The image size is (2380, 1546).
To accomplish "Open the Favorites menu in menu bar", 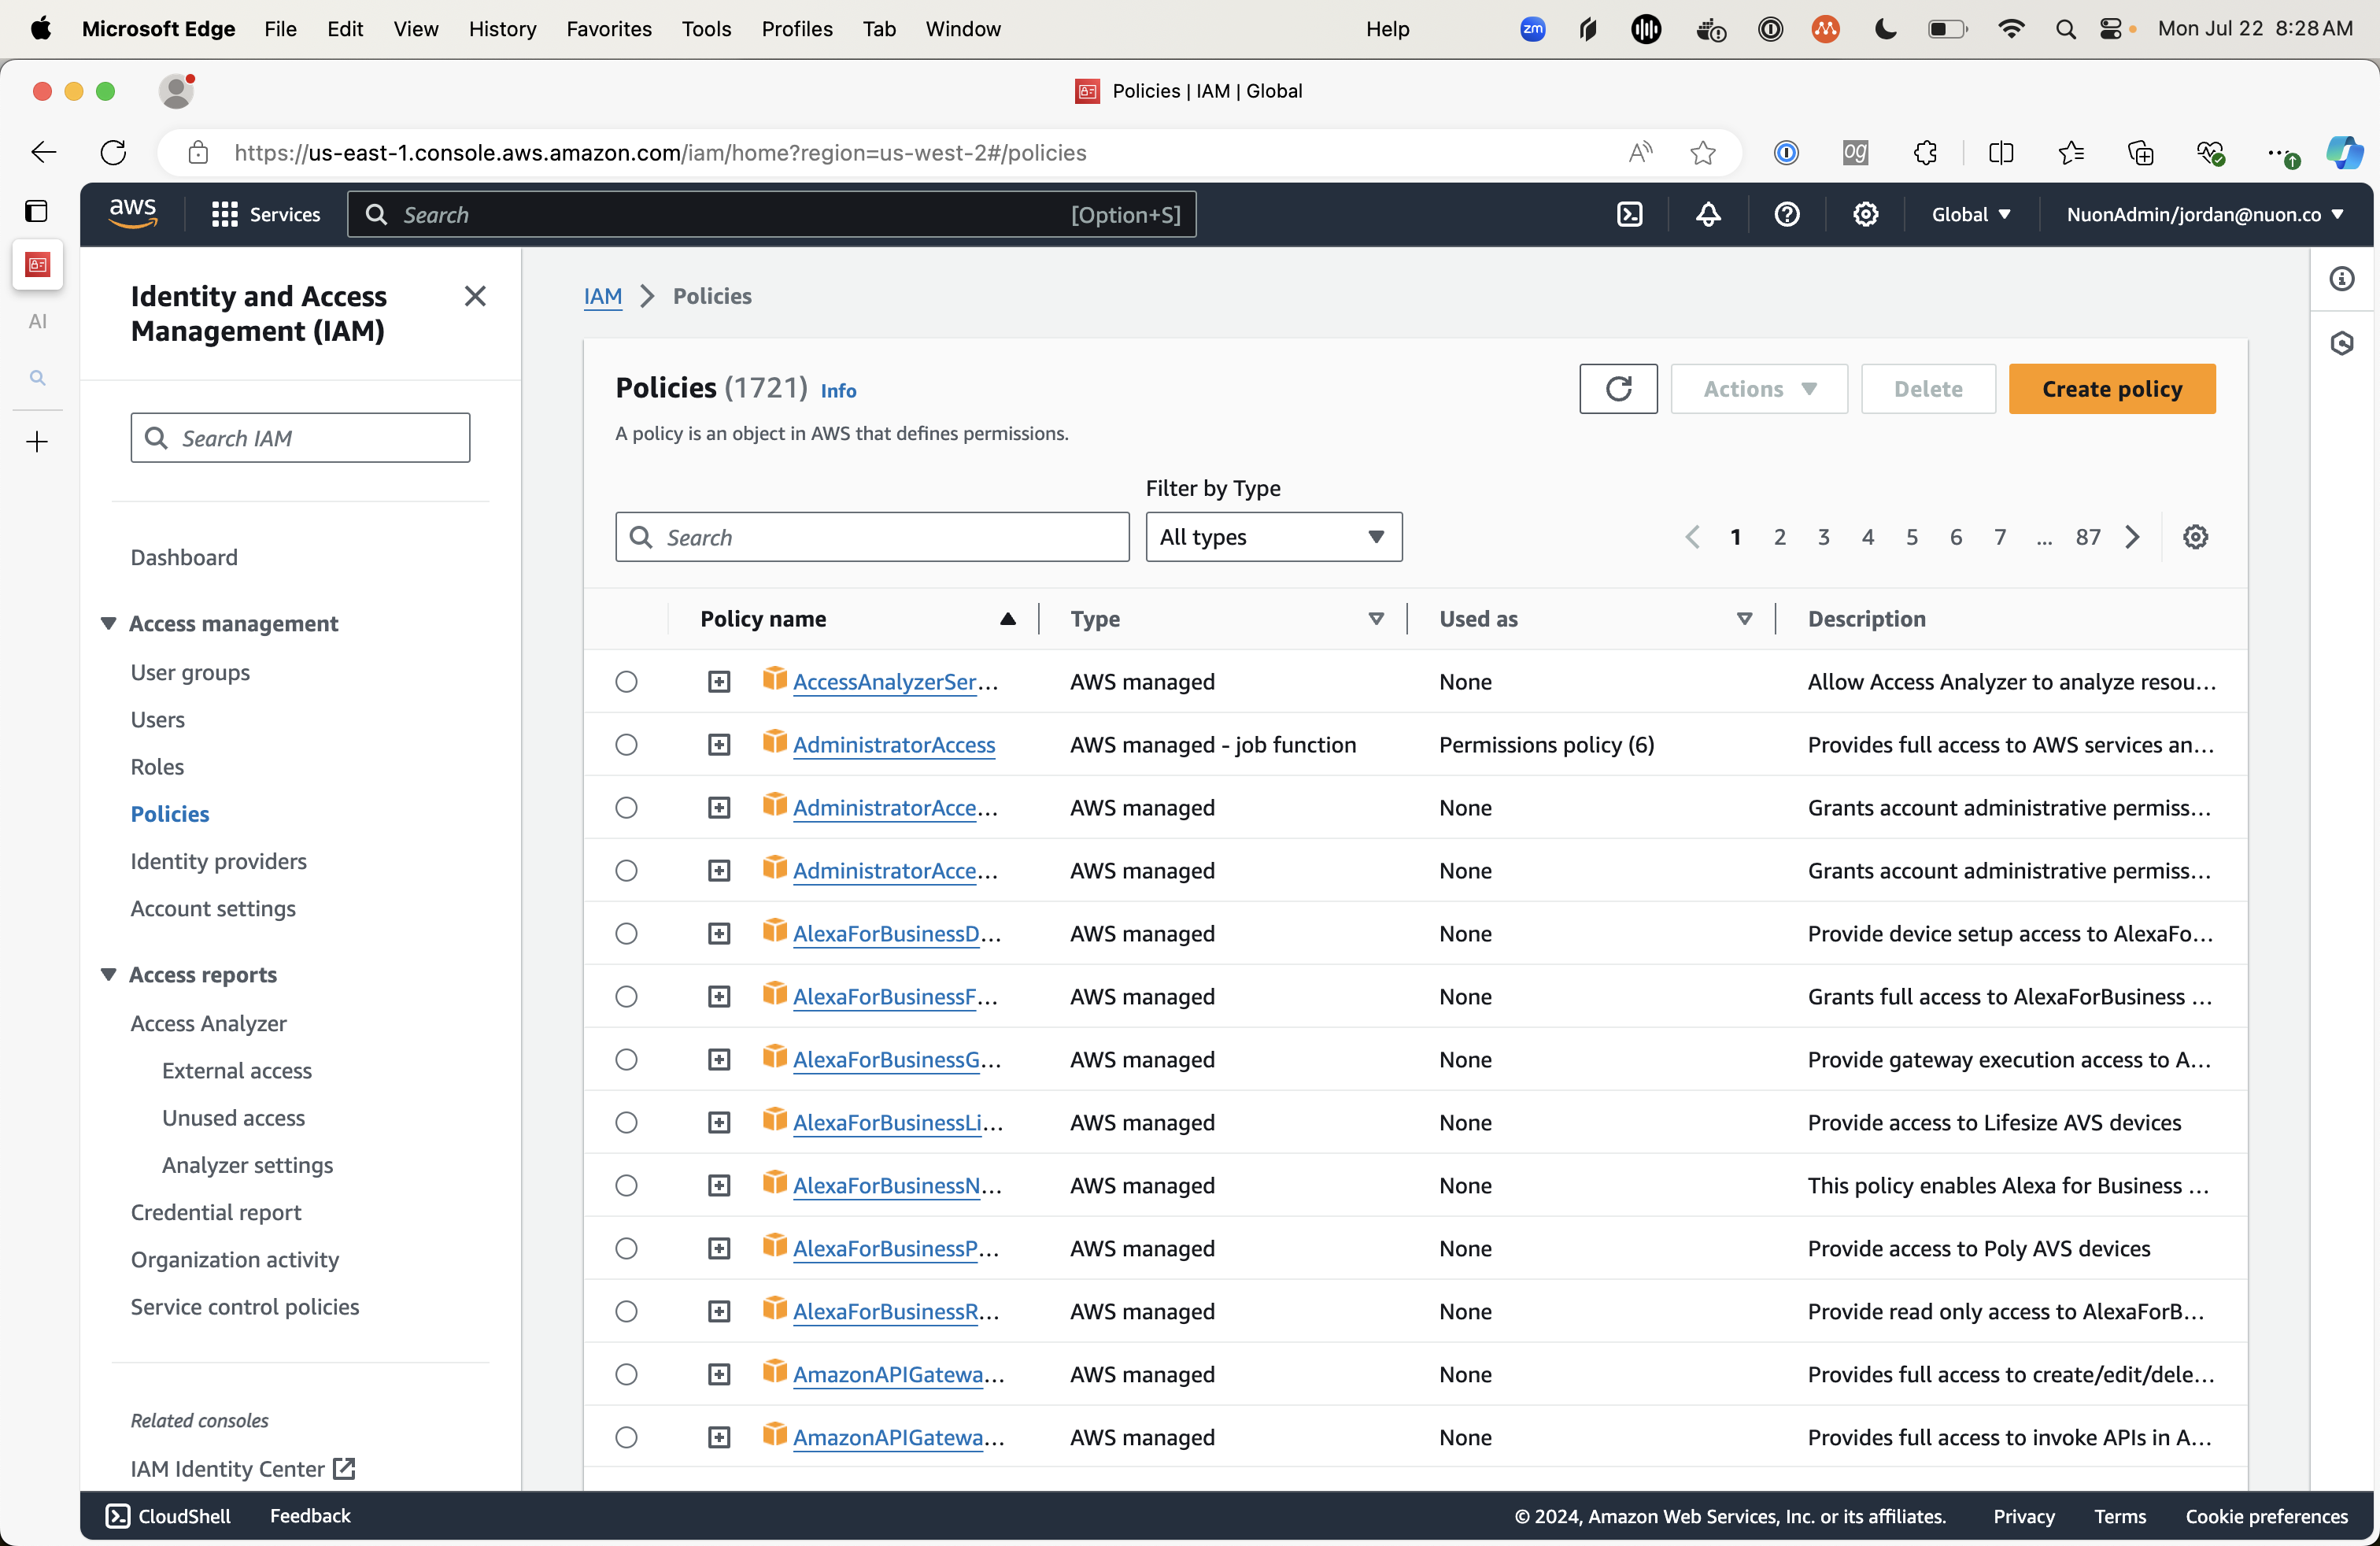I will [608, 29].
